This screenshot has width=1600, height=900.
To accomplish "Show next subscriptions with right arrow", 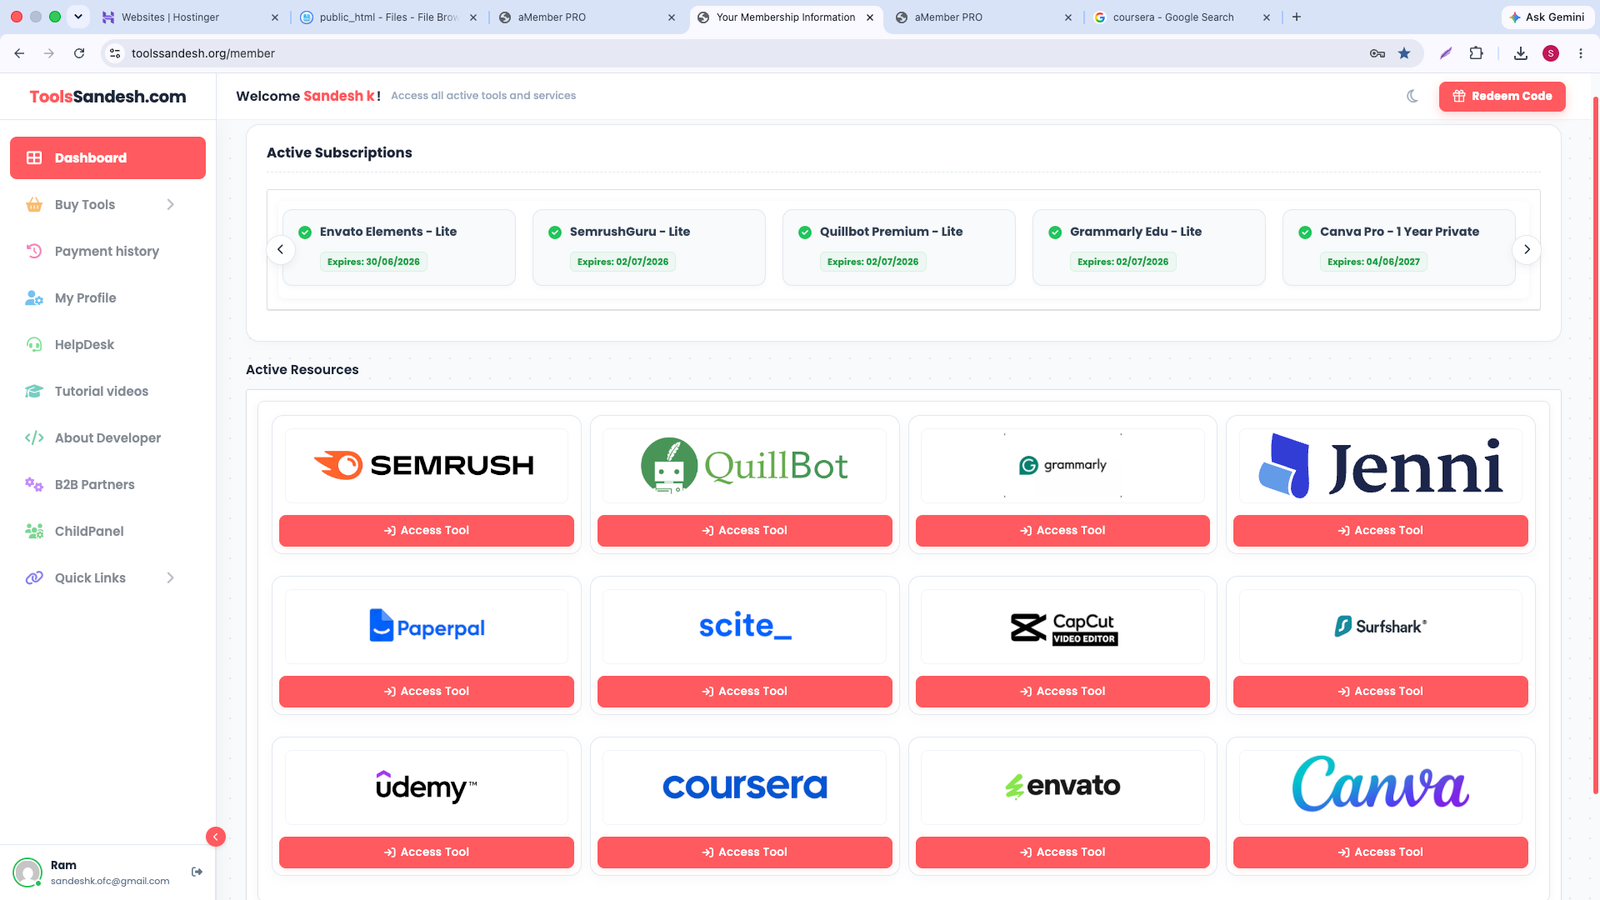I will point(1526,249).
